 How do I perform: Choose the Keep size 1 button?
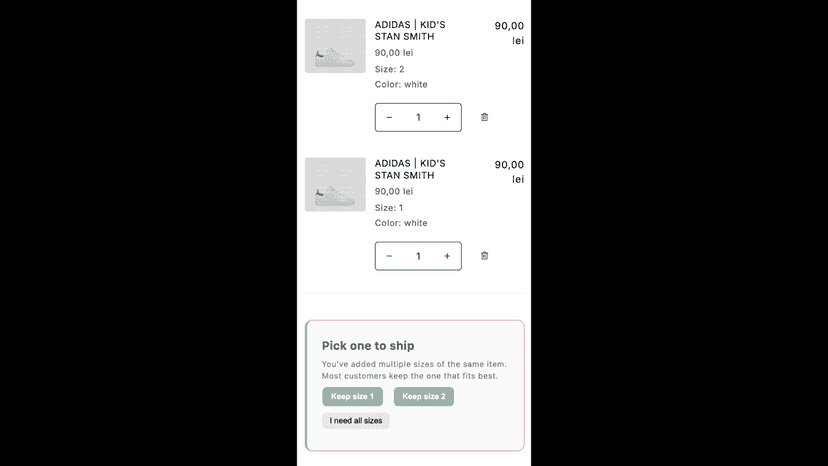(x=352, y=396)
